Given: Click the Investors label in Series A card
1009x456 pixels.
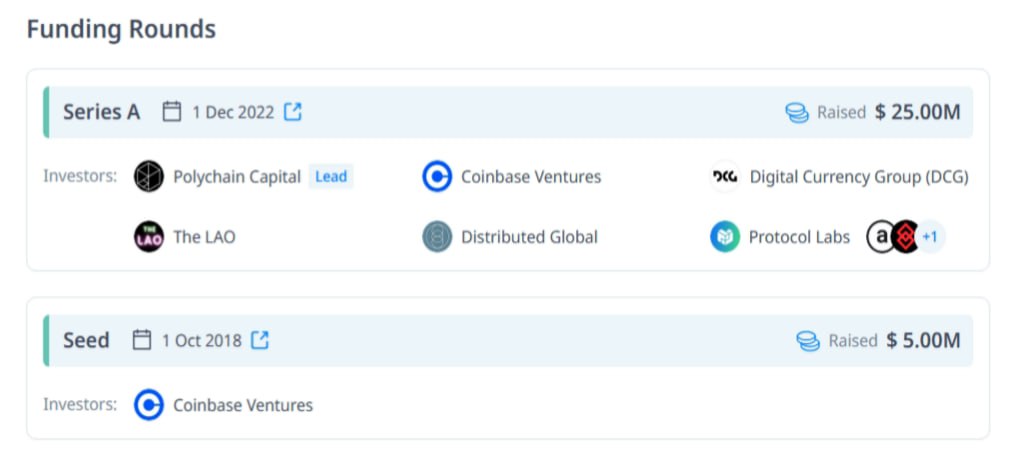Looking at the screenshot, I should (x=80, y=176).
